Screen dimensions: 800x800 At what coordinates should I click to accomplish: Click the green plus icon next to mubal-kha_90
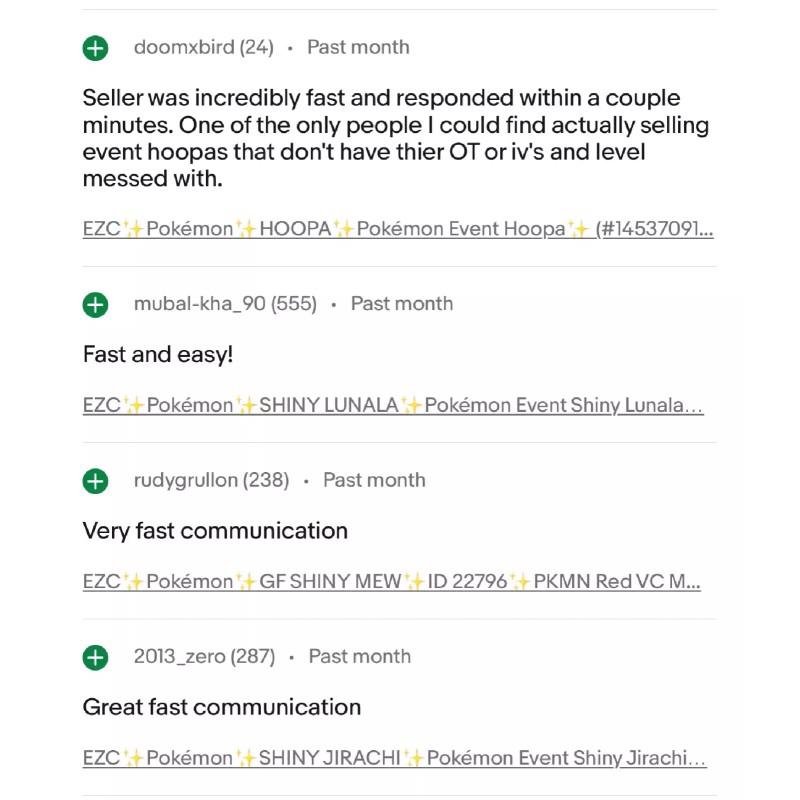95,305
